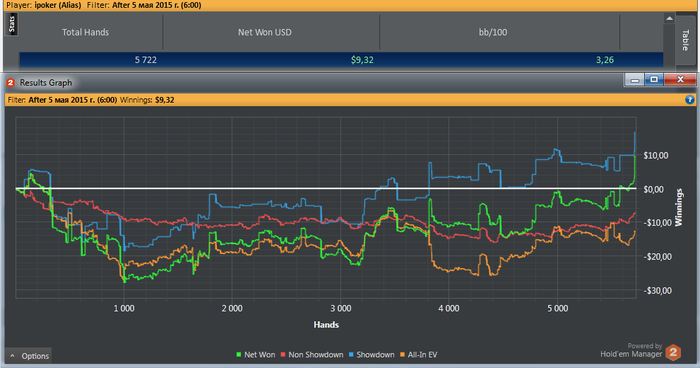Click the -$30,00 winnings axis tick

pos(657,291)
